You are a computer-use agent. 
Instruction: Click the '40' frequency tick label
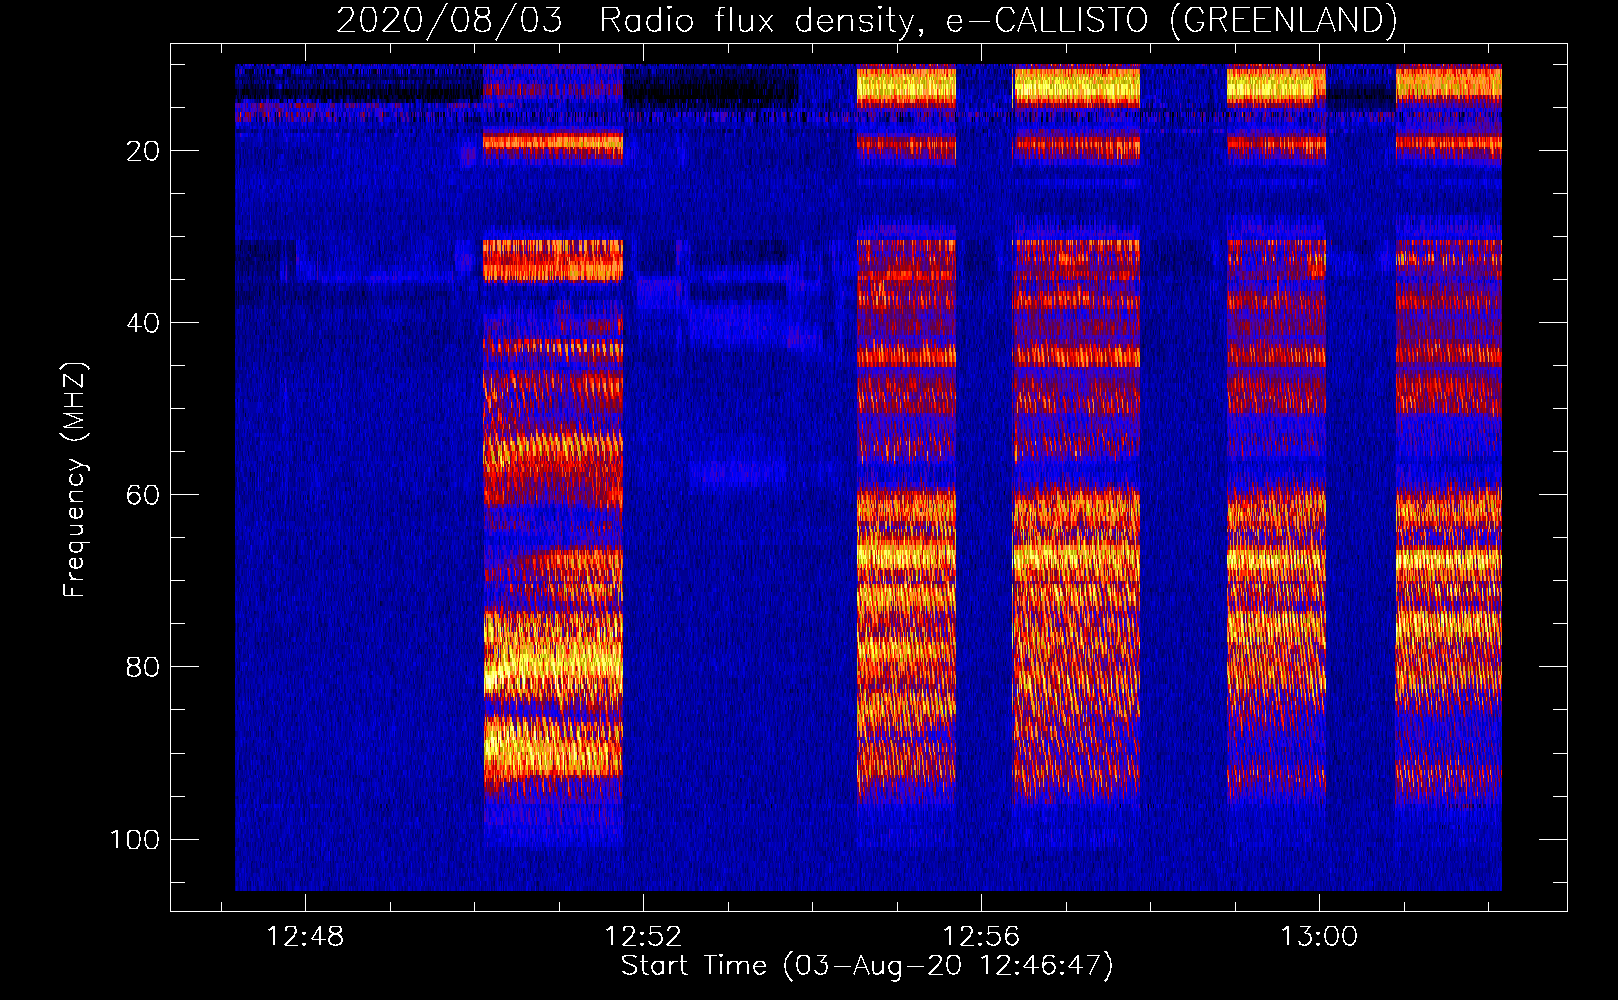coord(143,323)
